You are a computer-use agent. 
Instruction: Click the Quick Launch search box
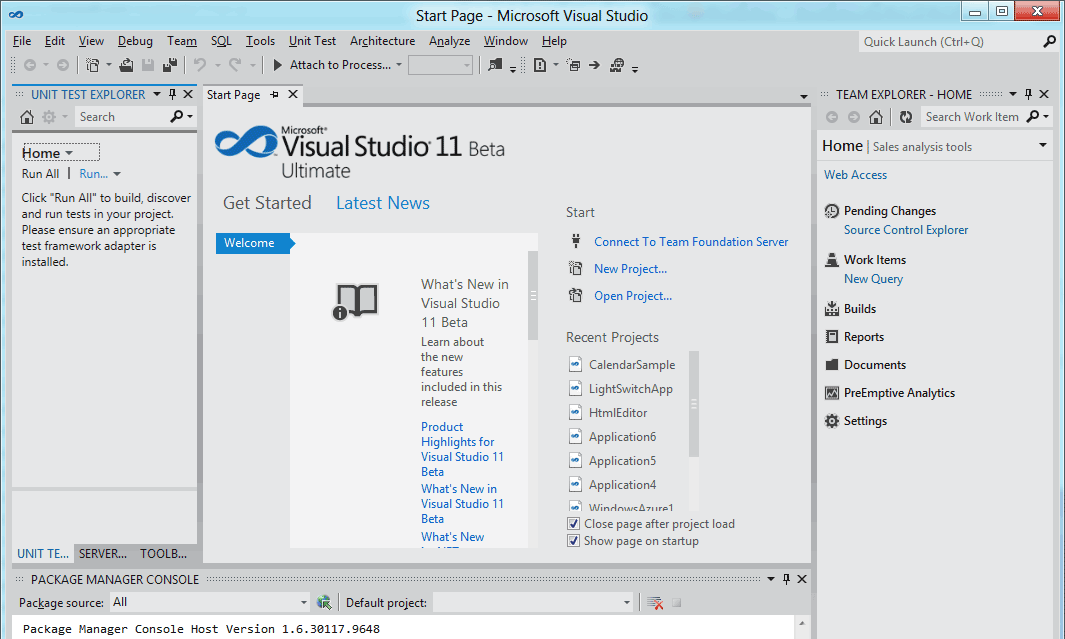point(948,42)
